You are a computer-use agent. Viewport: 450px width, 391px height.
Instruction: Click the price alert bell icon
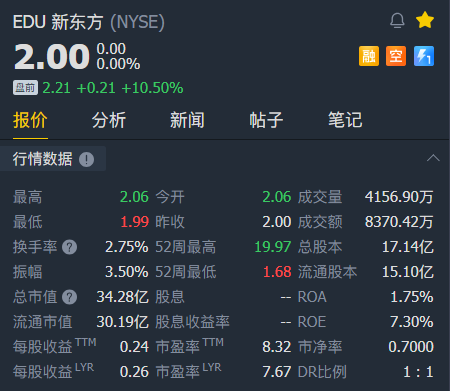tap(397, 21)
